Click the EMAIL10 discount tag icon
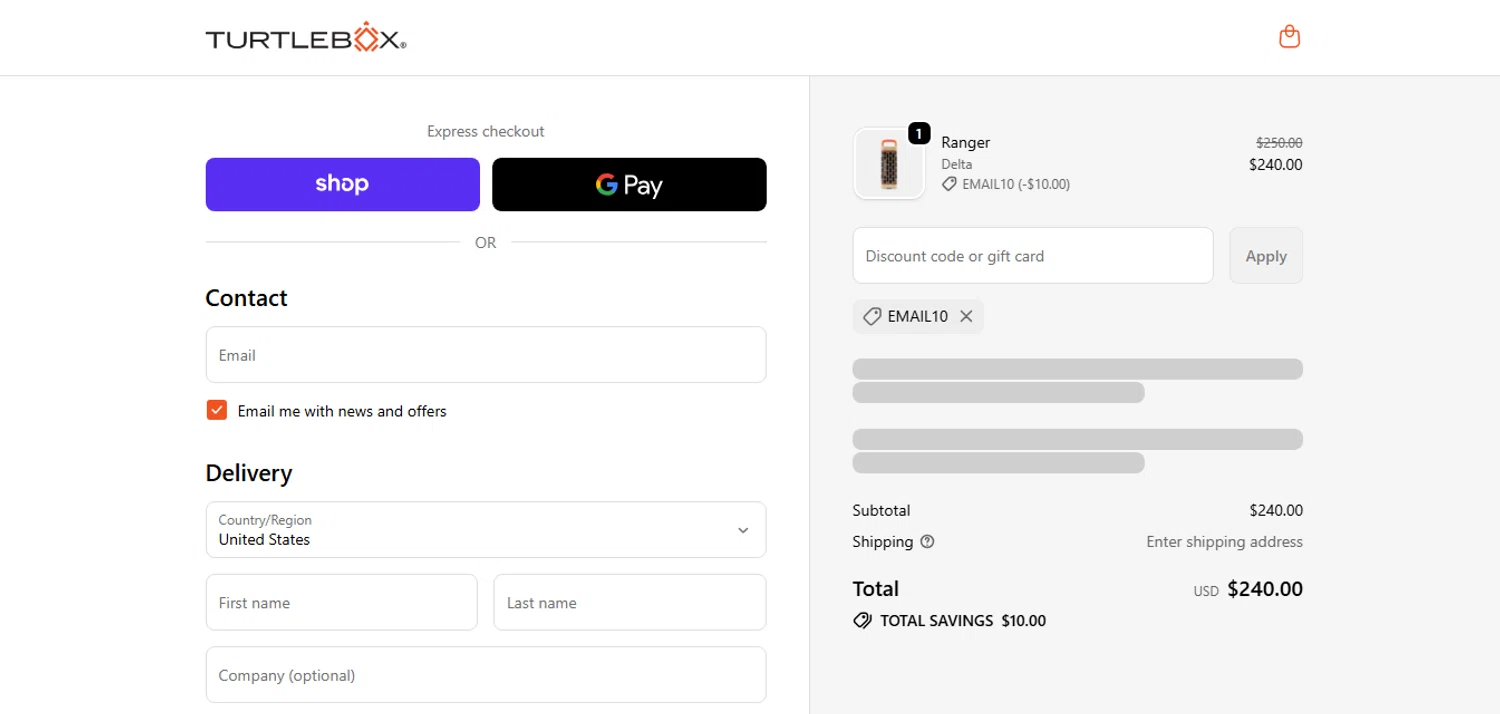This screenshot has height=714, width=1500. click(871, 316)
